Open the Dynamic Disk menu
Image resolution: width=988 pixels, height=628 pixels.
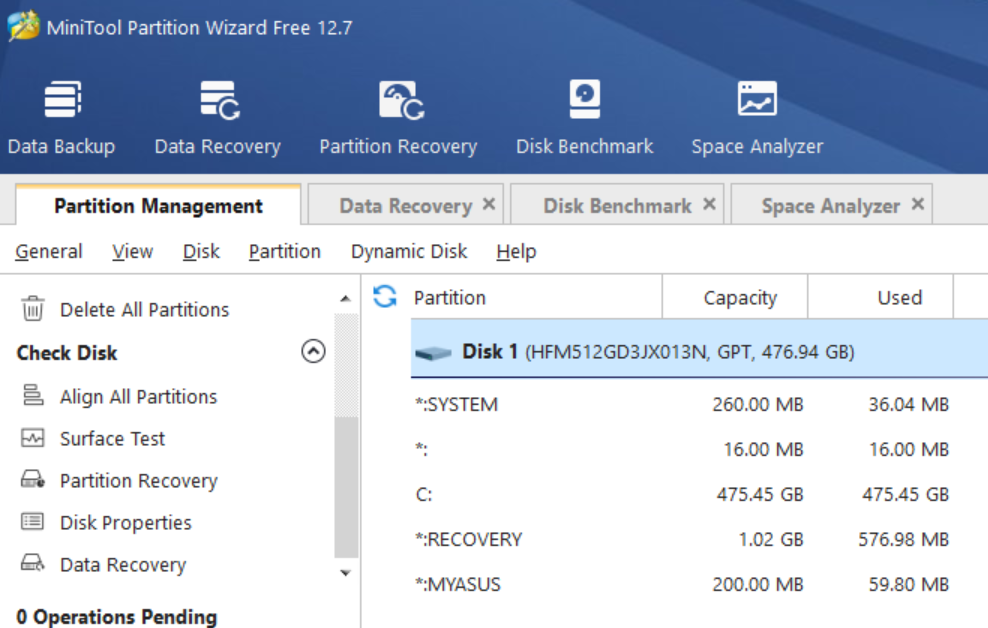409,251
